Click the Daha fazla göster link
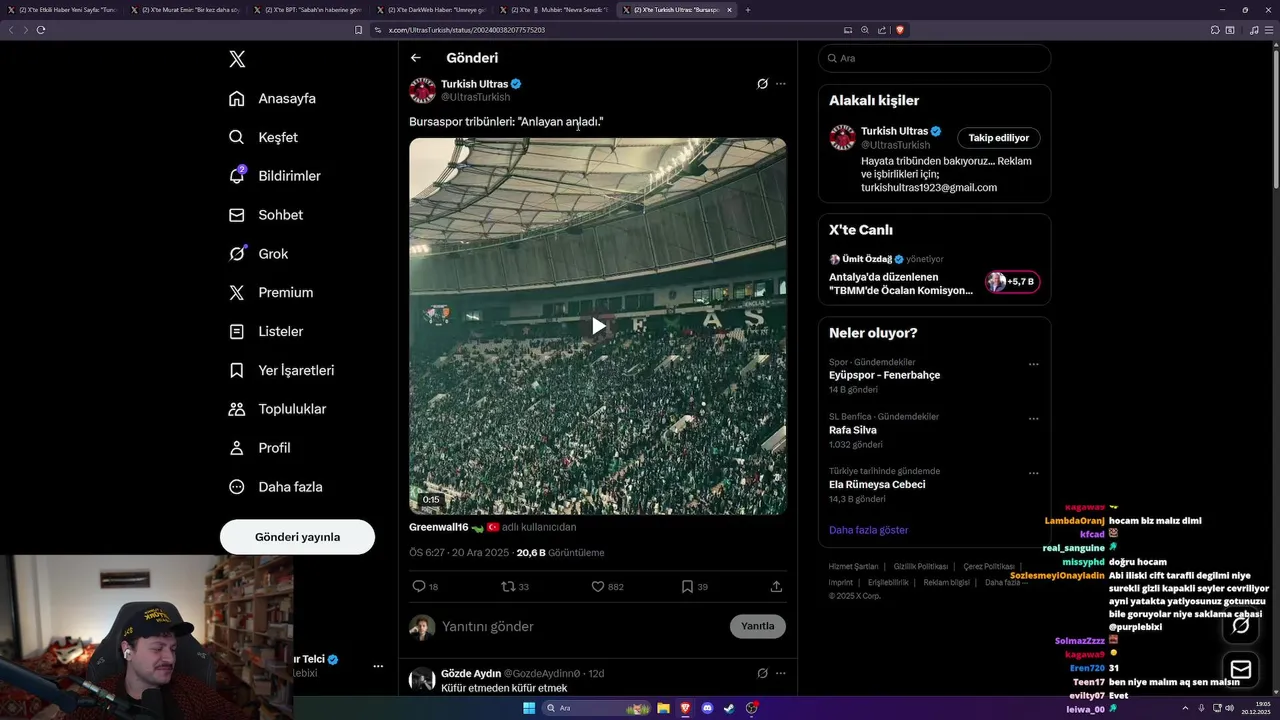1280x720 pixels. click(868, 530)
